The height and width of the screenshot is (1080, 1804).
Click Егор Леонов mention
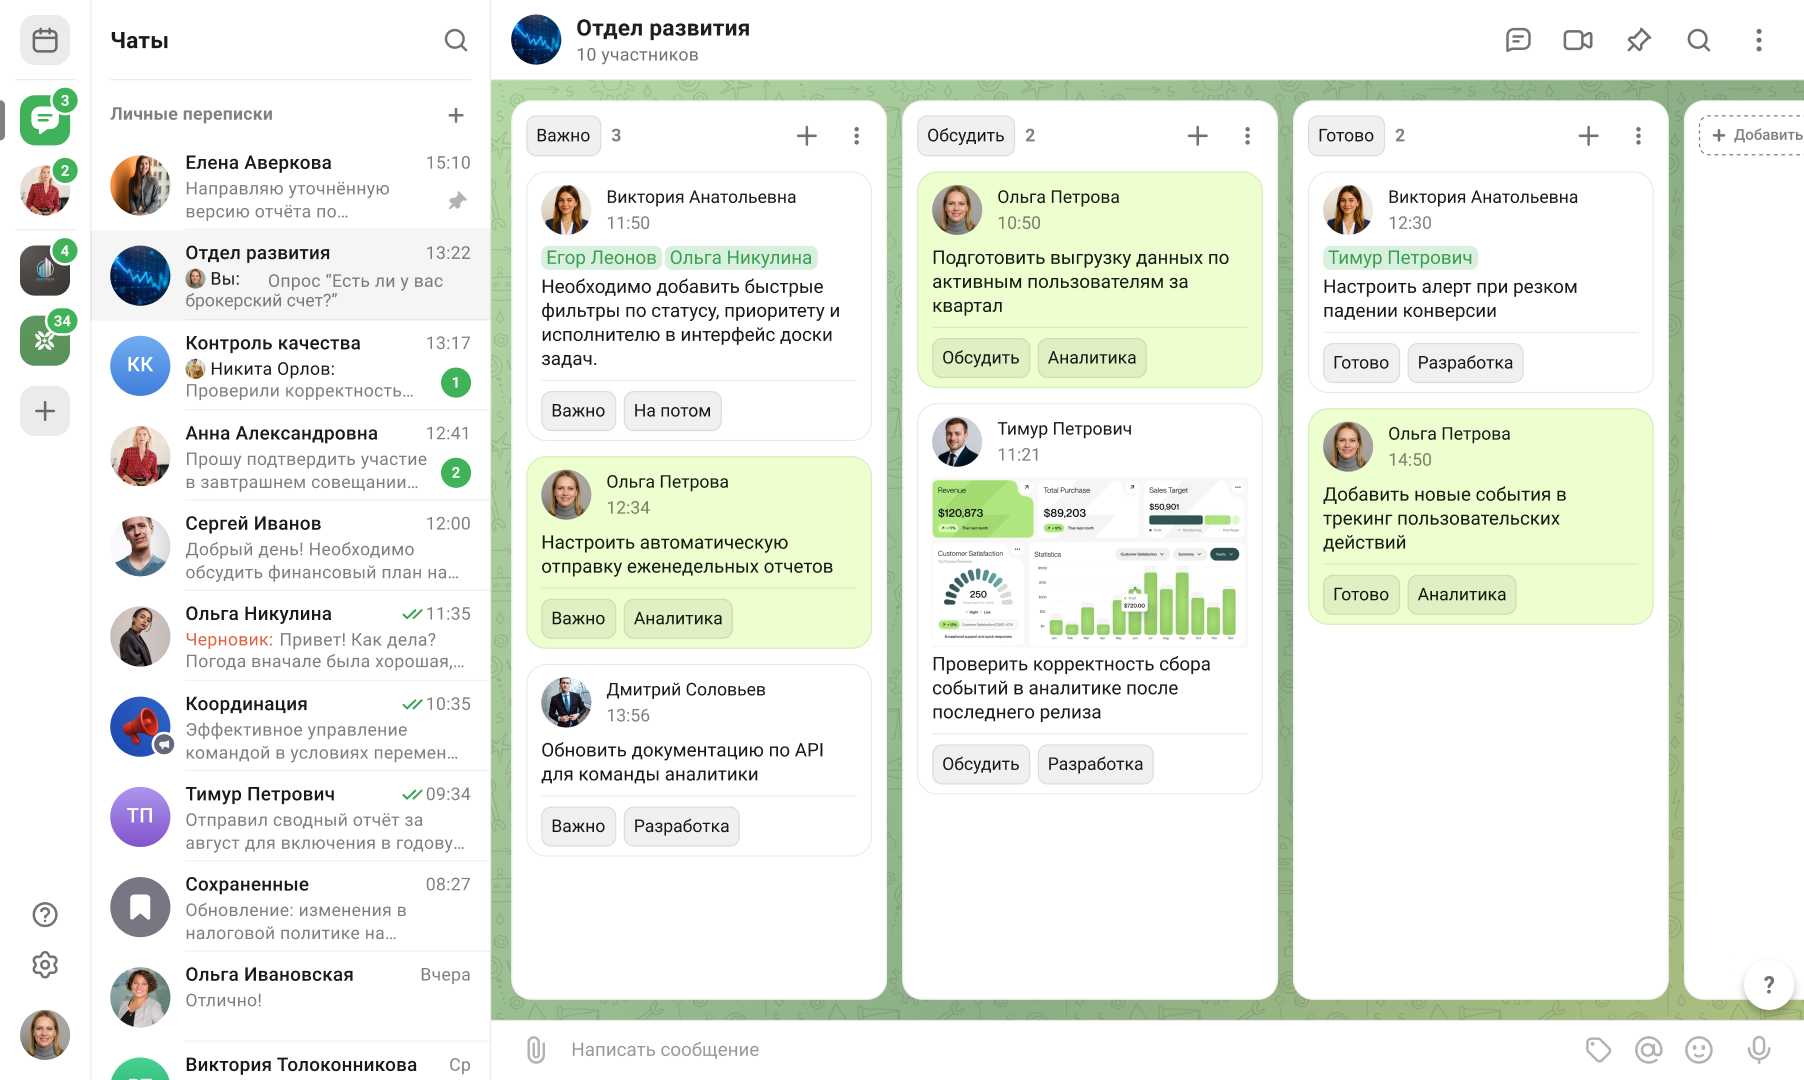[601, 258]
